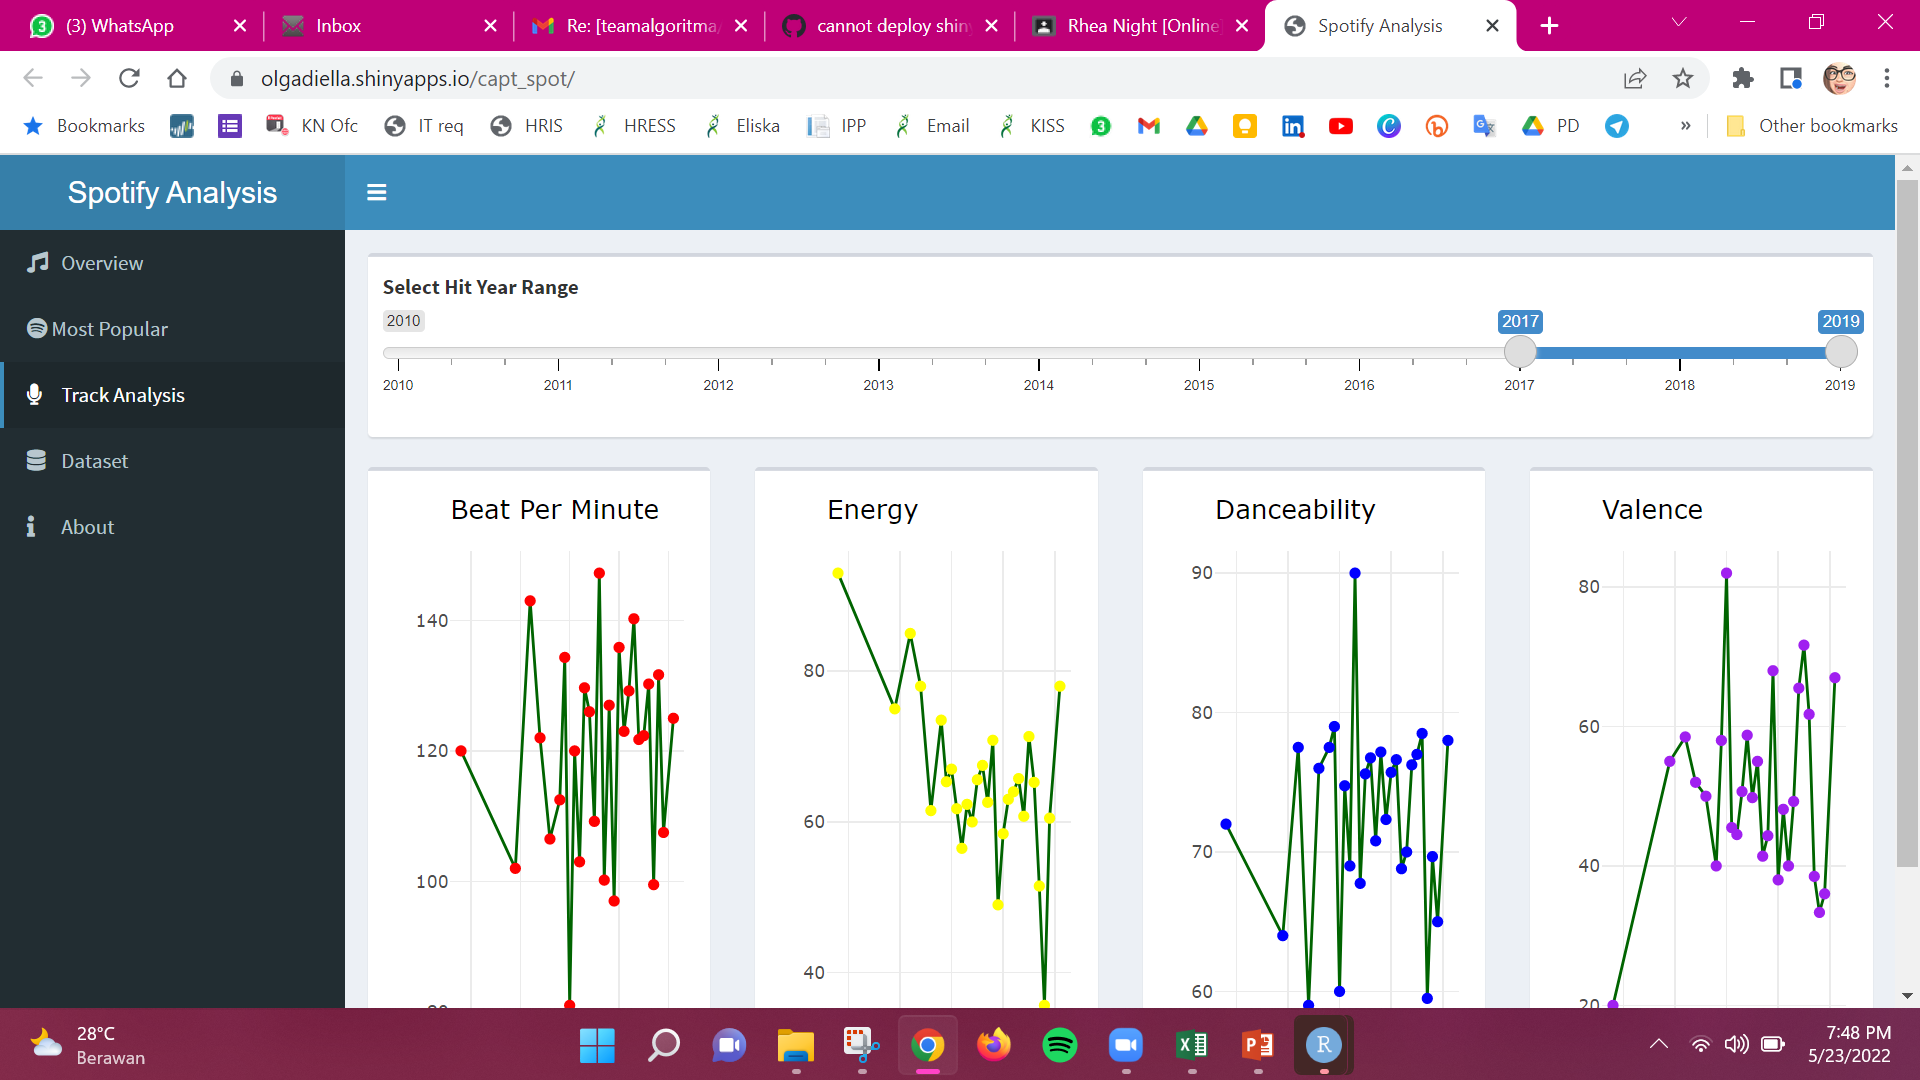
Task: Show hidden system tray icons
Action: 1658,1044
